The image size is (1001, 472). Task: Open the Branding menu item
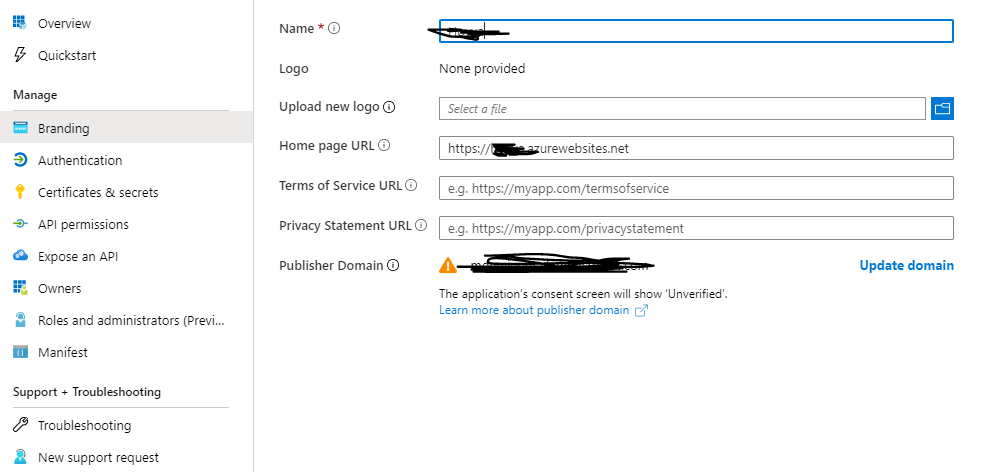coord(63,128)
